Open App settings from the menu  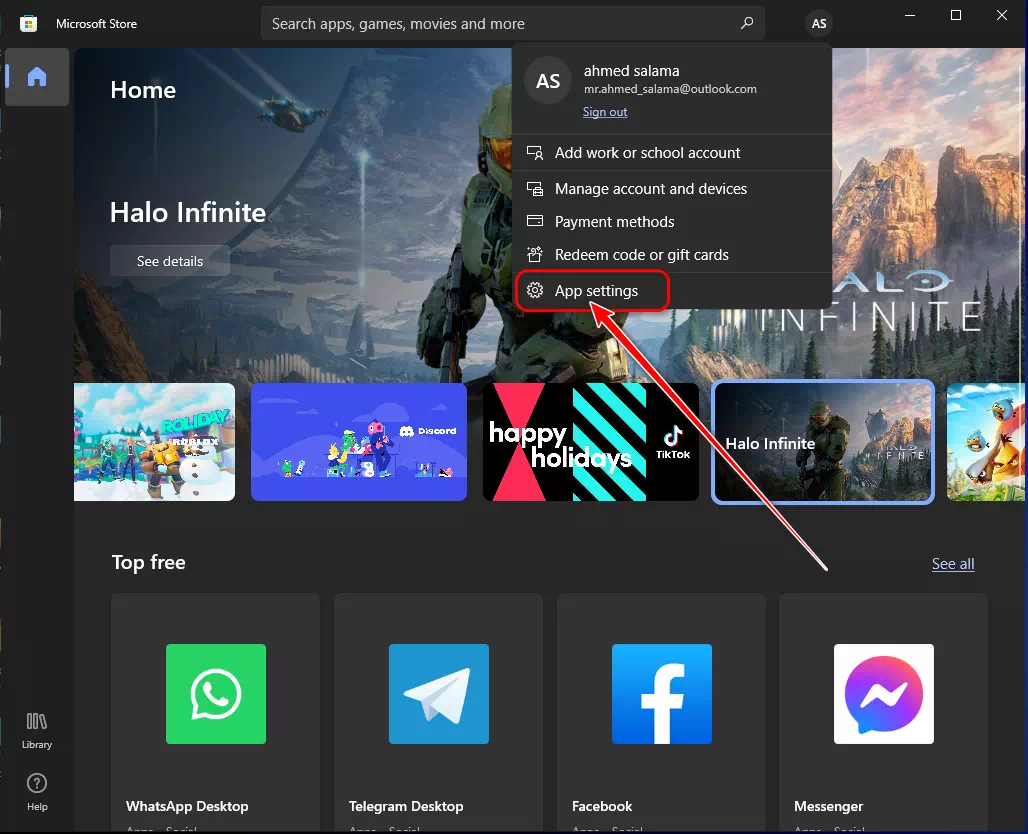pyautogui.click(x=671, y=290)
